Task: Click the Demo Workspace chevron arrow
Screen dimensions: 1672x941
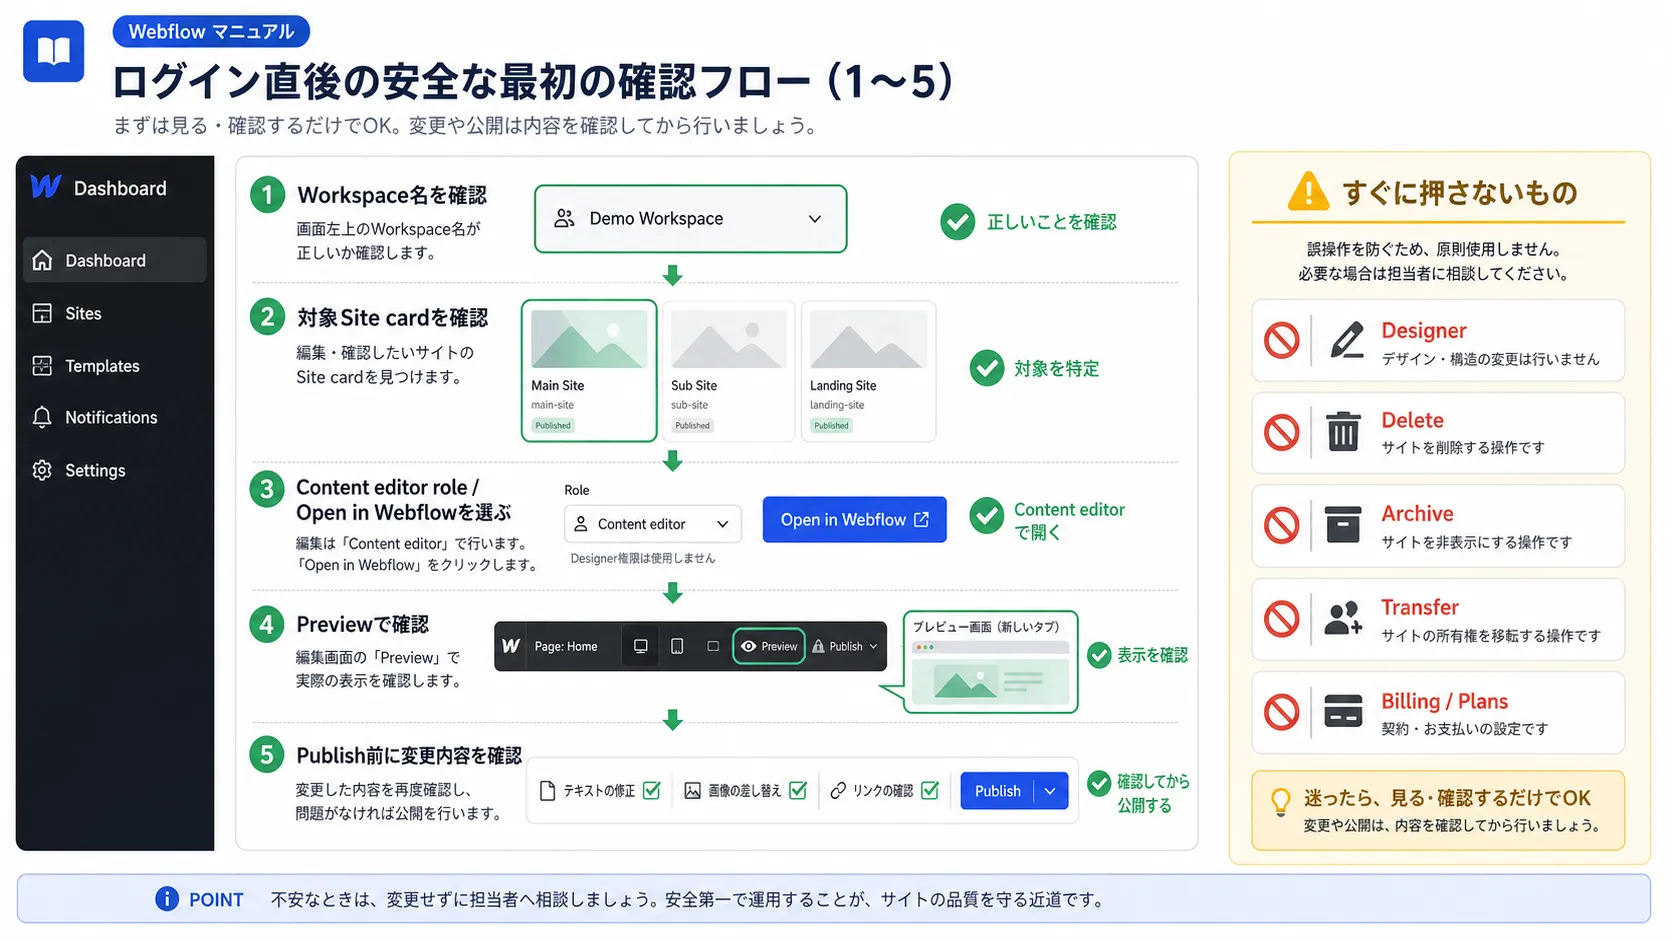Action: tap(815, 219)
